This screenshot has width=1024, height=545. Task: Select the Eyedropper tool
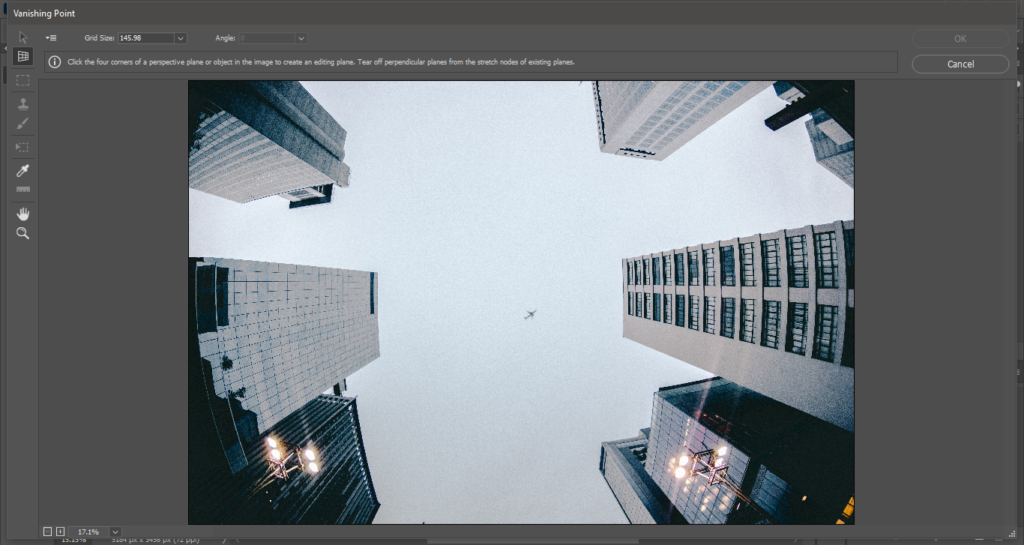coord(23,171)
